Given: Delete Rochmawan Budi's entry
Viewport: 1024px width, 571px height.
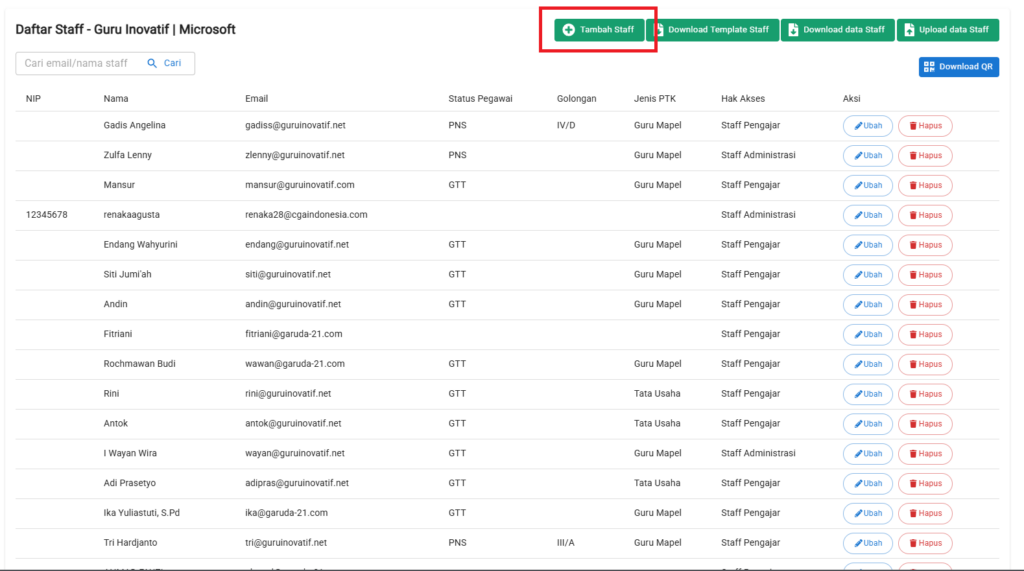Looking at the screenshot, I should (925, 365).
